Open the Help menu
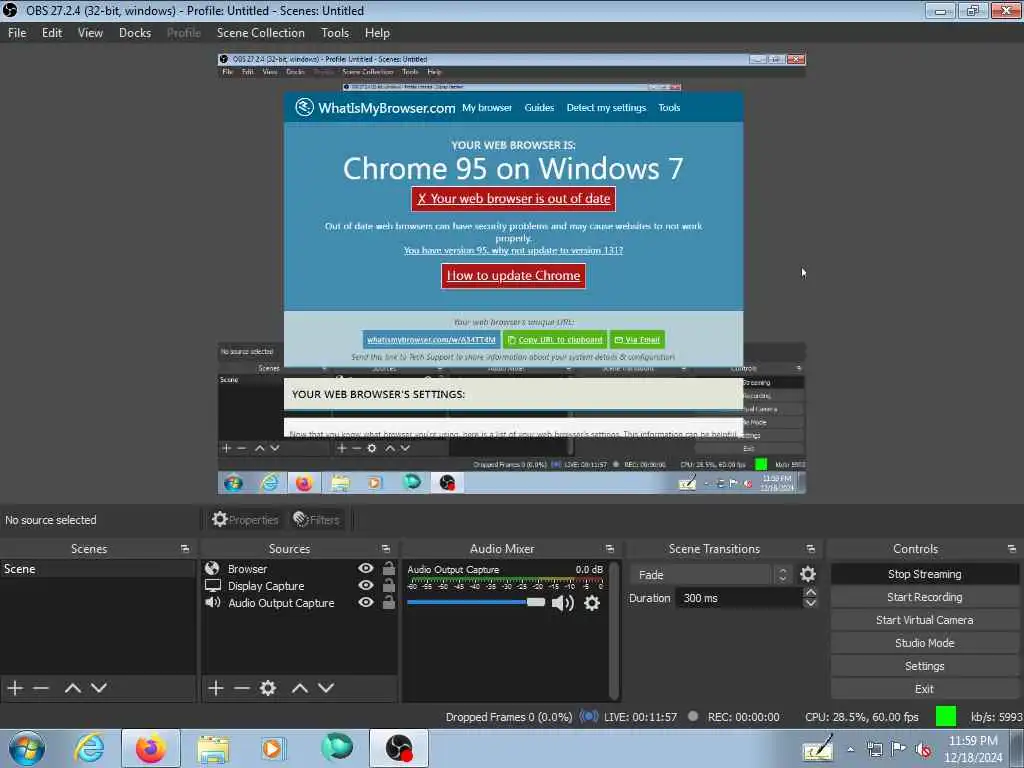The height and width of the screenshot is (768, 1024). (x=377, y=33)
